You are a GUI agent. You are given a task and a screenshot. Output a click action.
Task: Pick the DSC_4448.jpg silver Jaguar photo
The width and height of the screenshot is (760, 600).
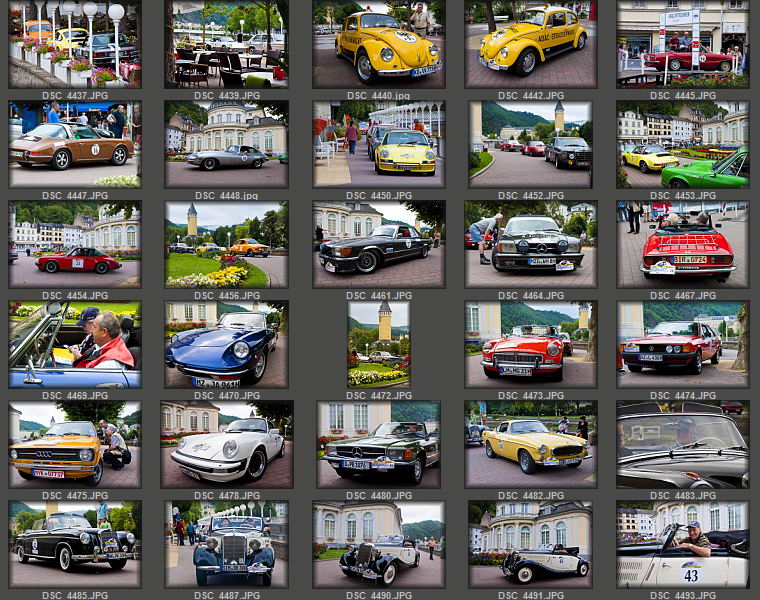coord(226,144)
